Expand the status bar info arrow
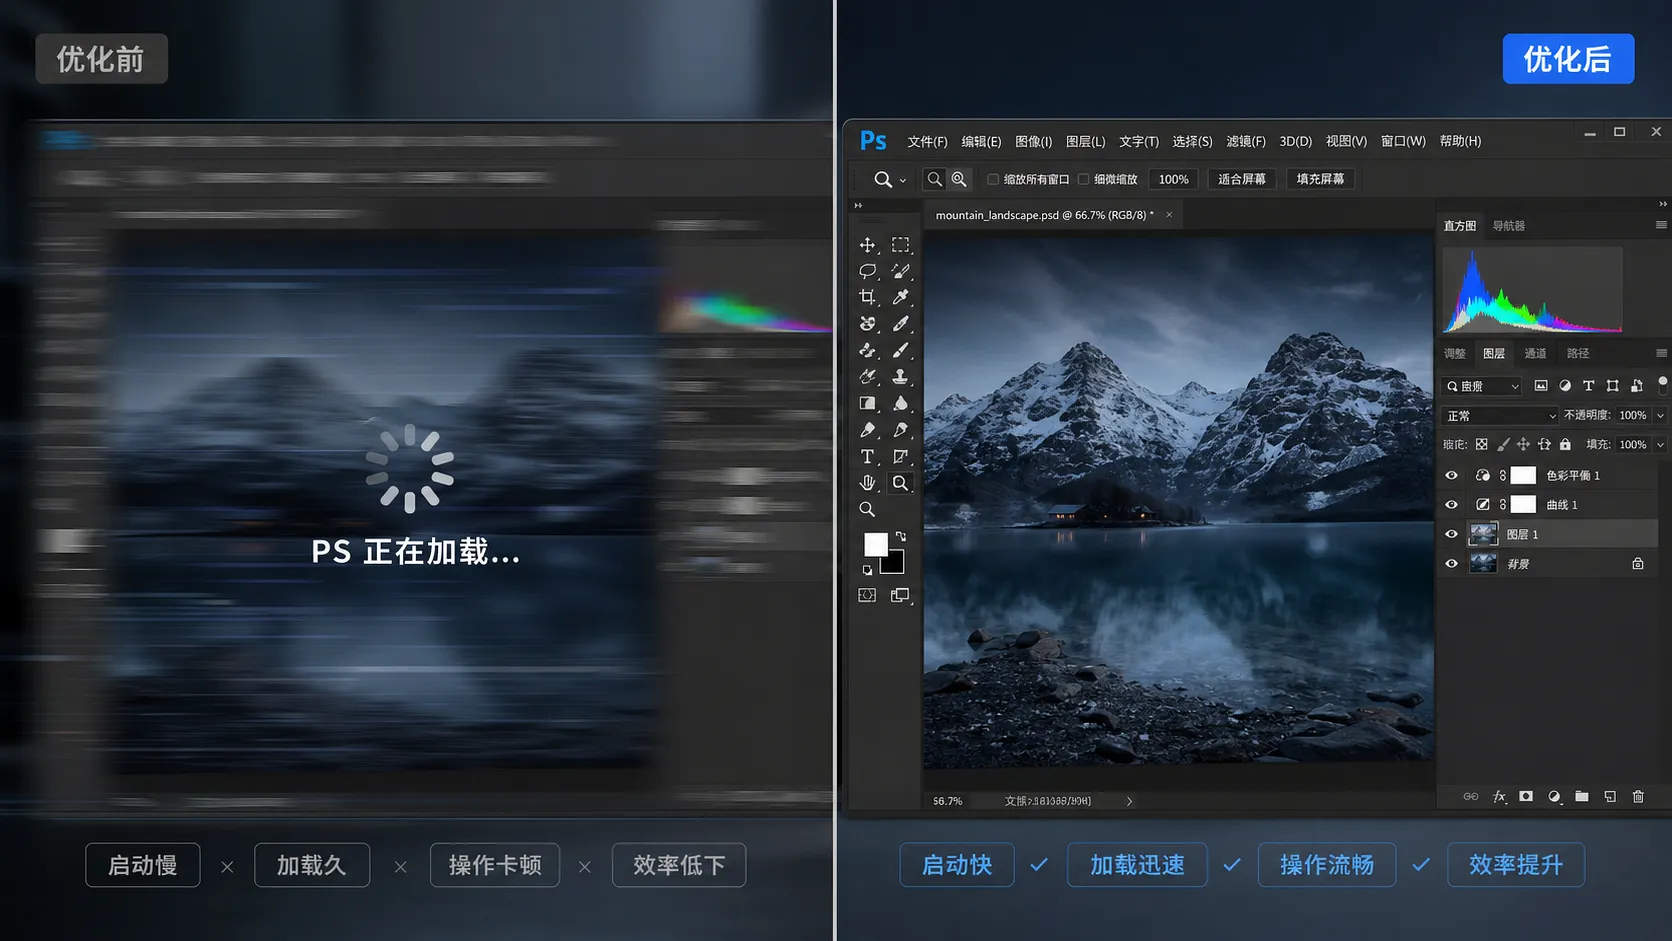The height and width of the screenshot is (941, 1672). (x=1129, y=801)
